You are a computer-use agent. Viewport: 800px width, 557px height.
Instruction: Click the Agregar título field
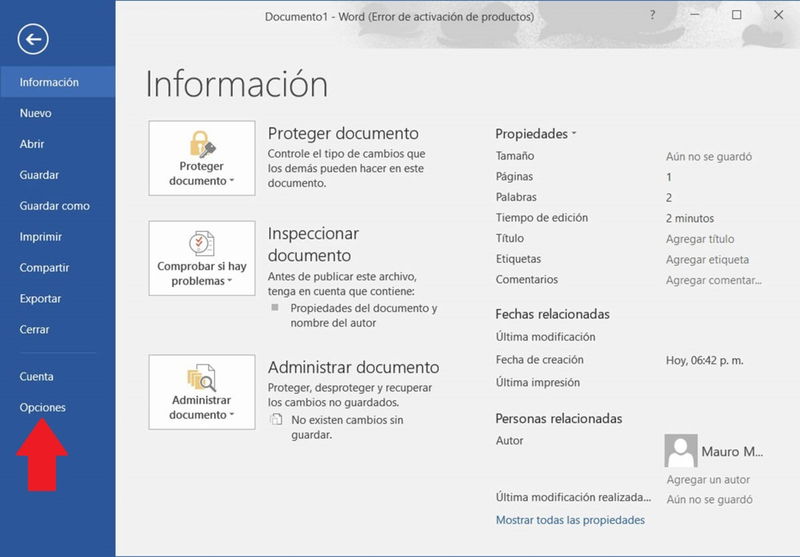[700, 239]
